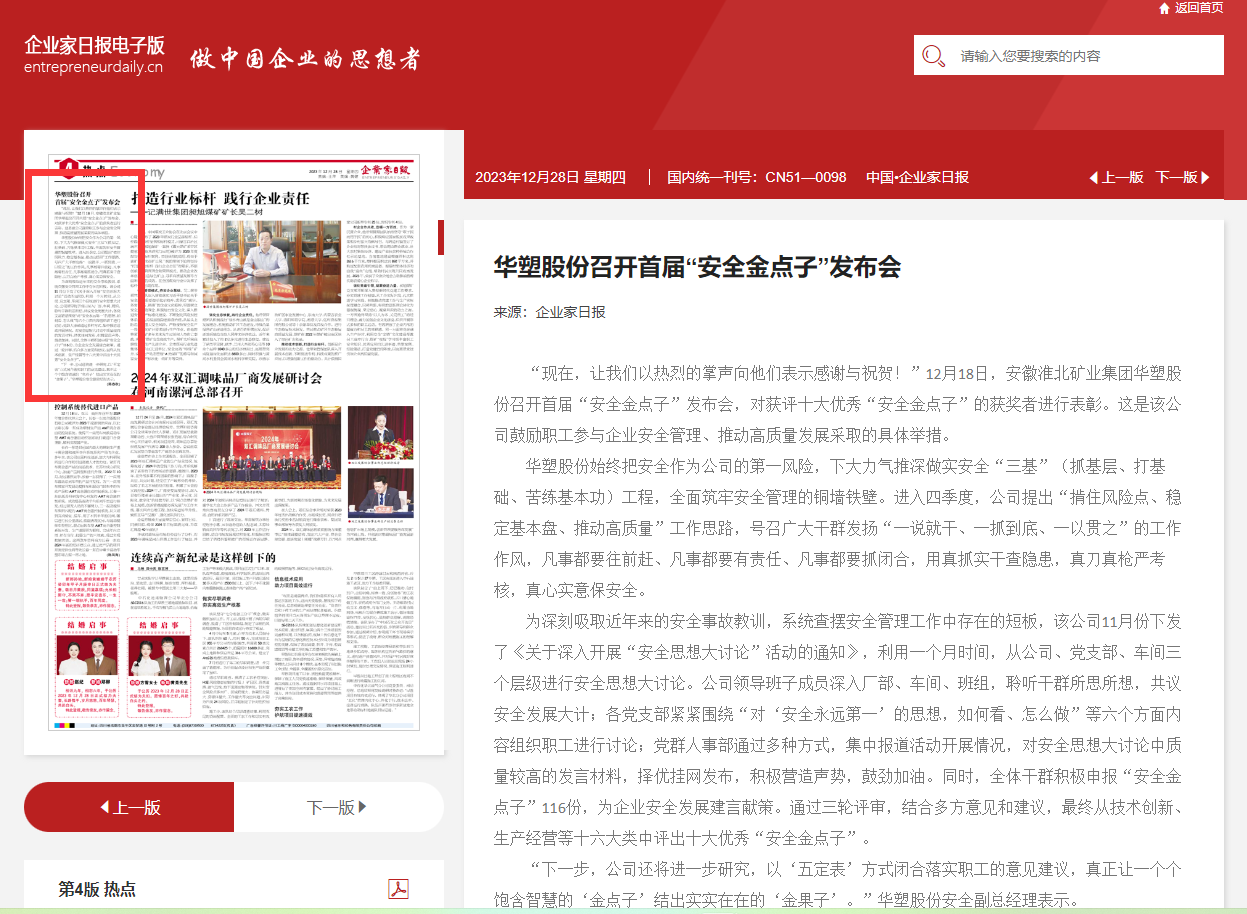Click the home icon beside 返回首页
1247x914 pixels.
click(1164, 8)
